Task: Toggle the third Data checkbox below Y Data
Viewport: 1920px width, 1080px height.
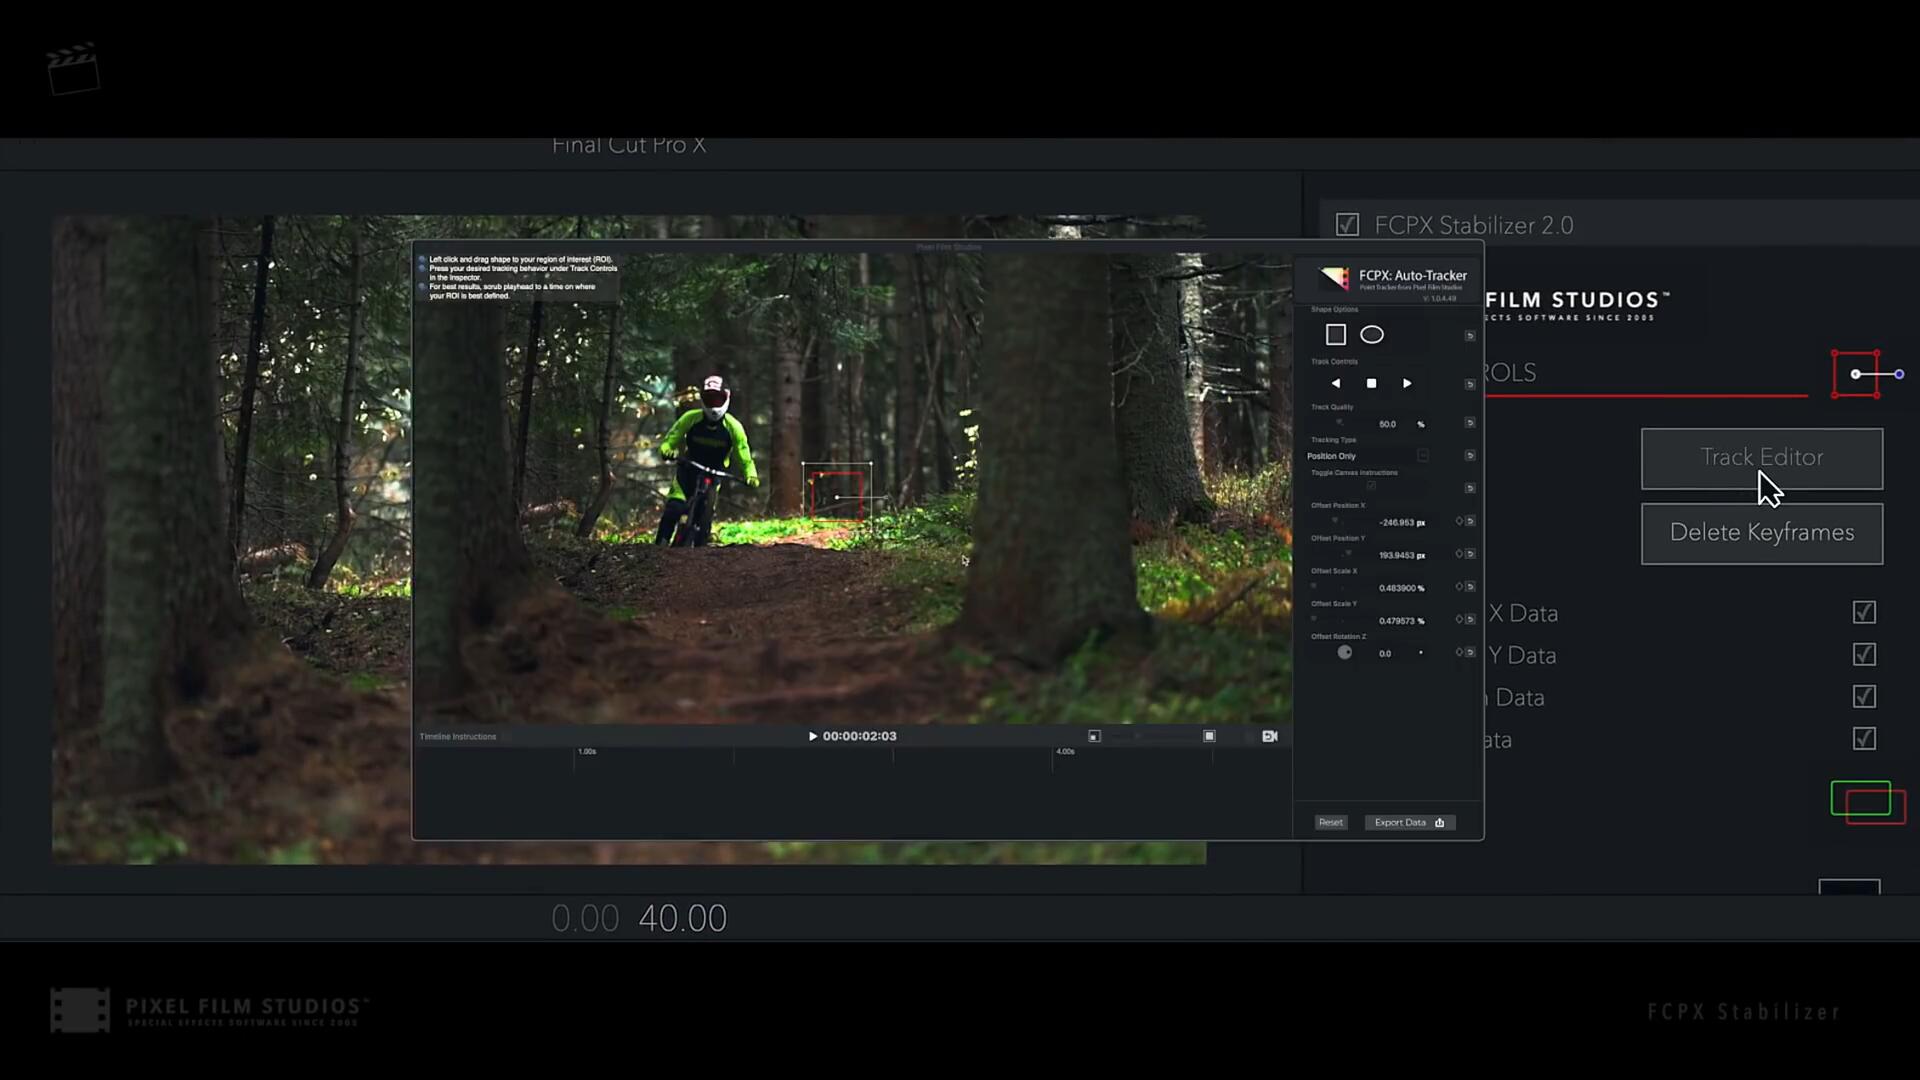Action: pos(1864,696)
